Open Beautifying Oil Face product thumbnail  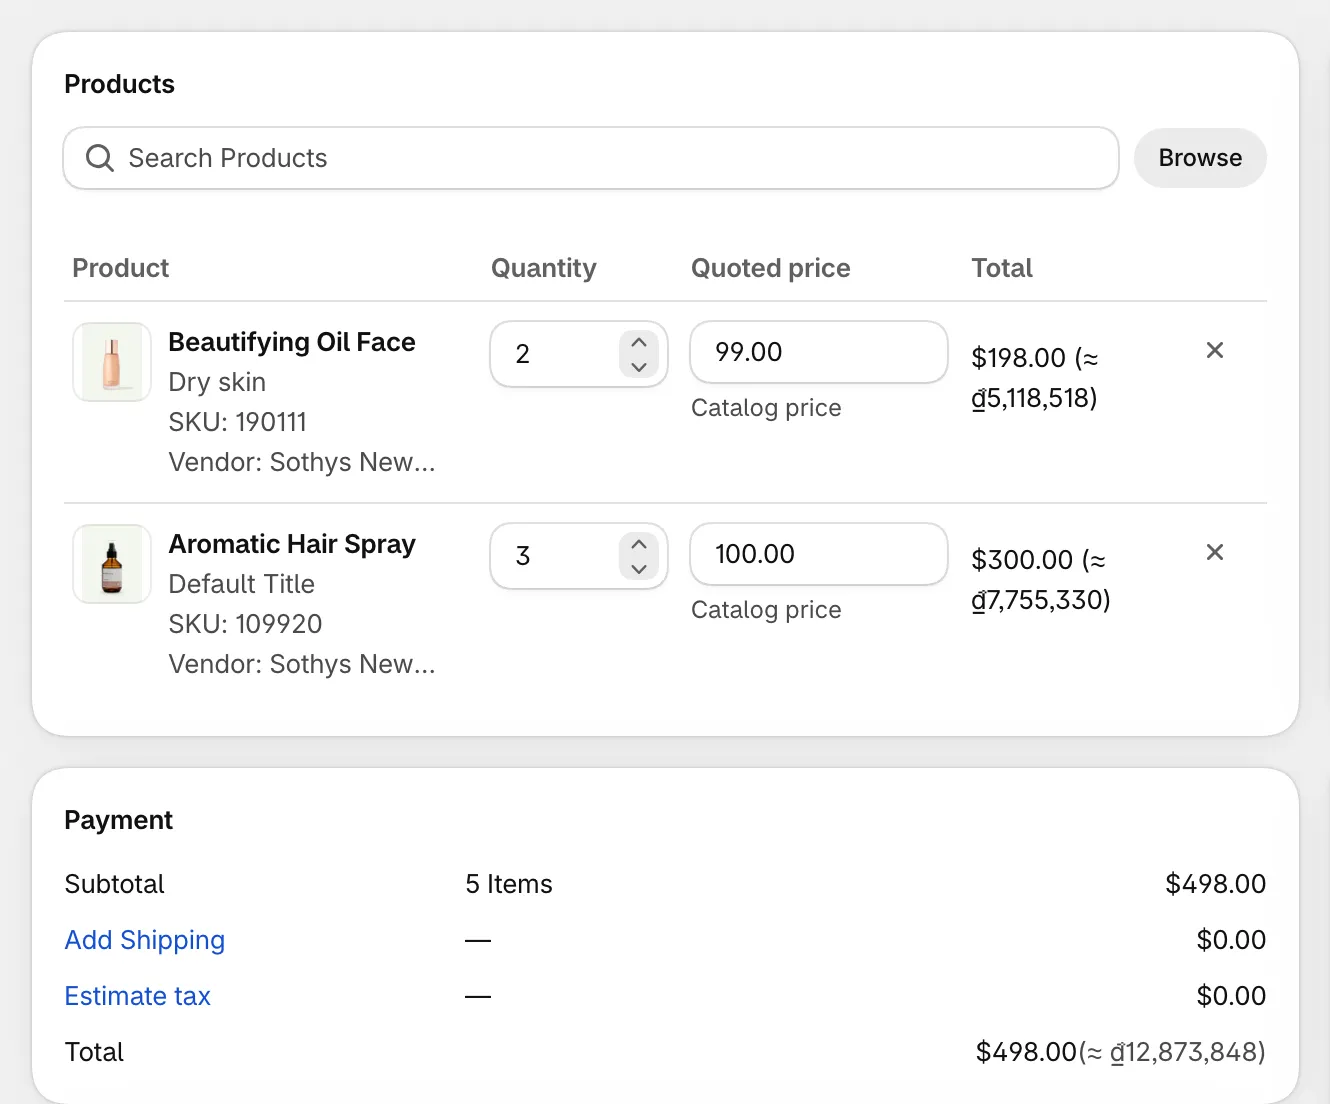click(112, 362)
